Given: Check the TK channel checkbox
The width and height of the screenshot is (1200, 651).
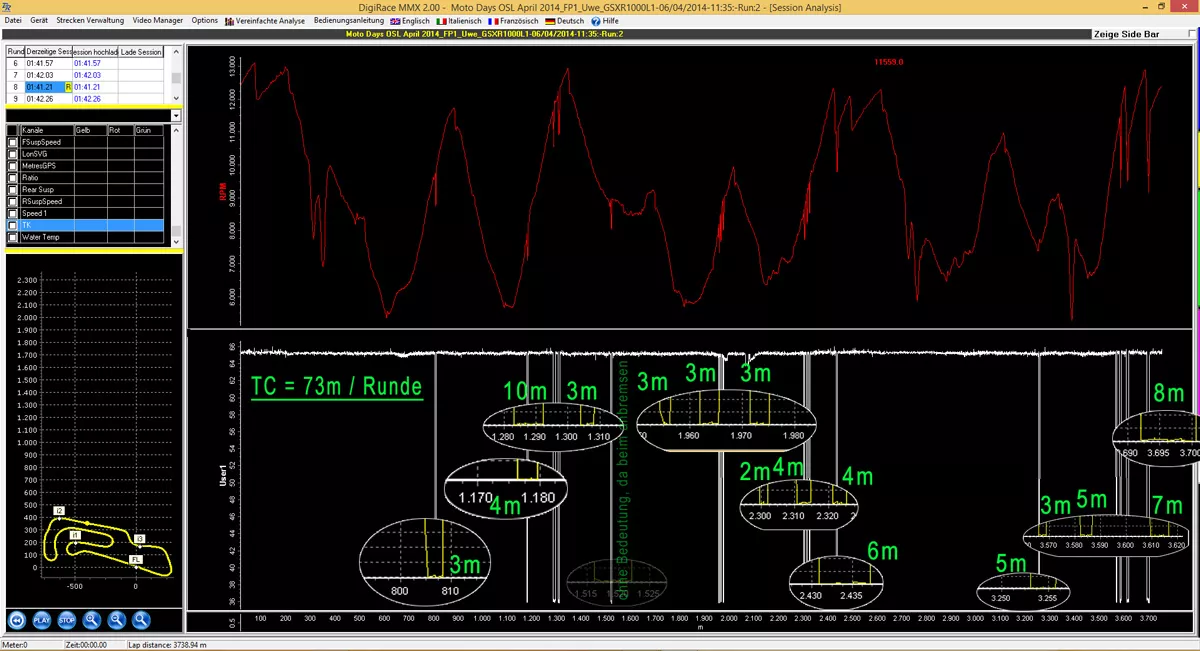Looking at the screenshot, I should pyautogui.click(x=13, y=225).
